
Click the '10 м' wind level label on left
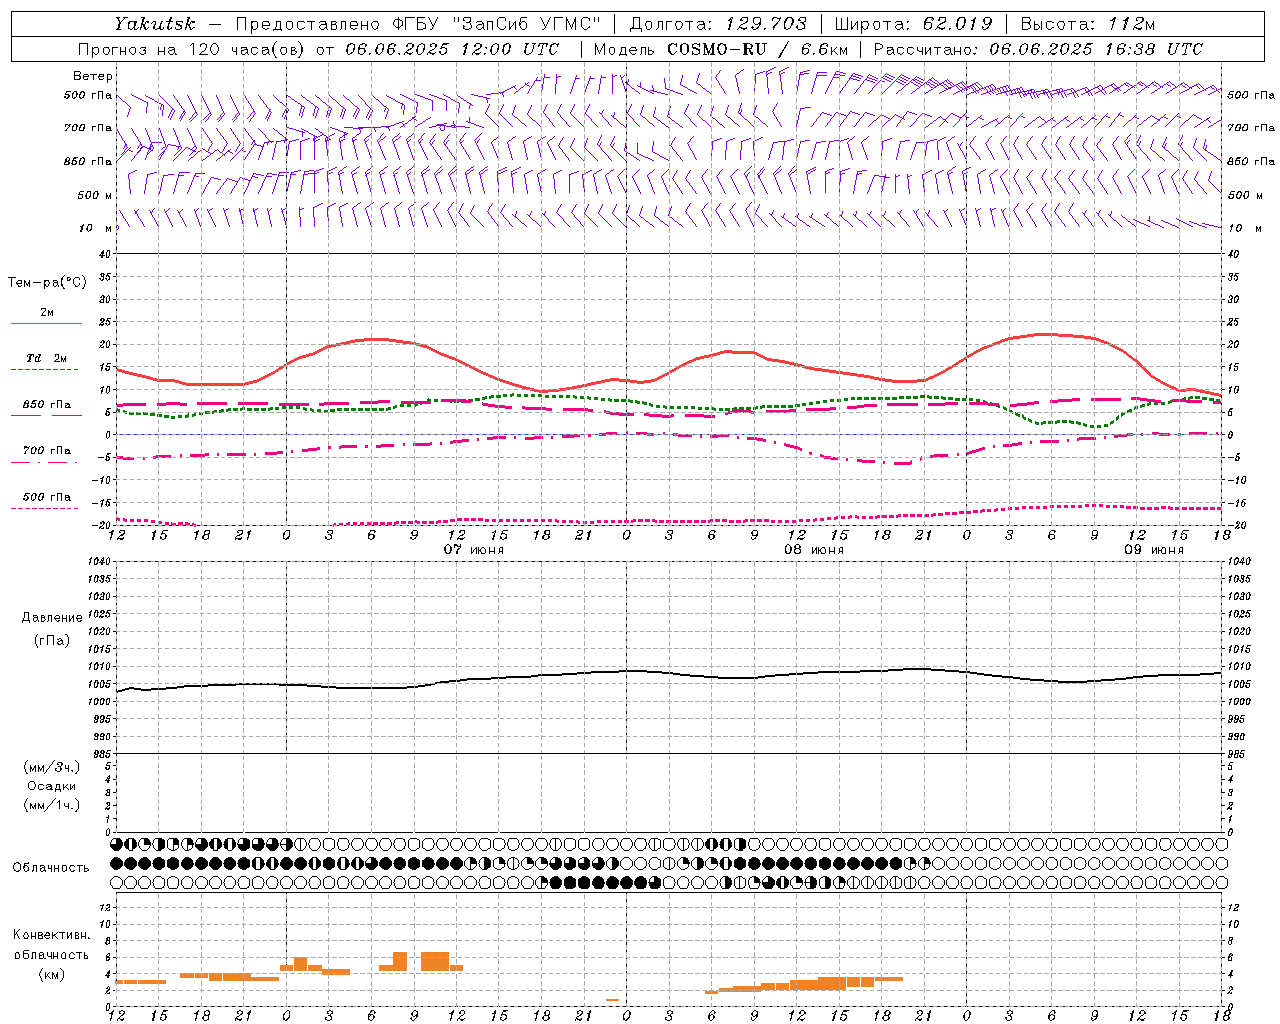pos(96,228)
